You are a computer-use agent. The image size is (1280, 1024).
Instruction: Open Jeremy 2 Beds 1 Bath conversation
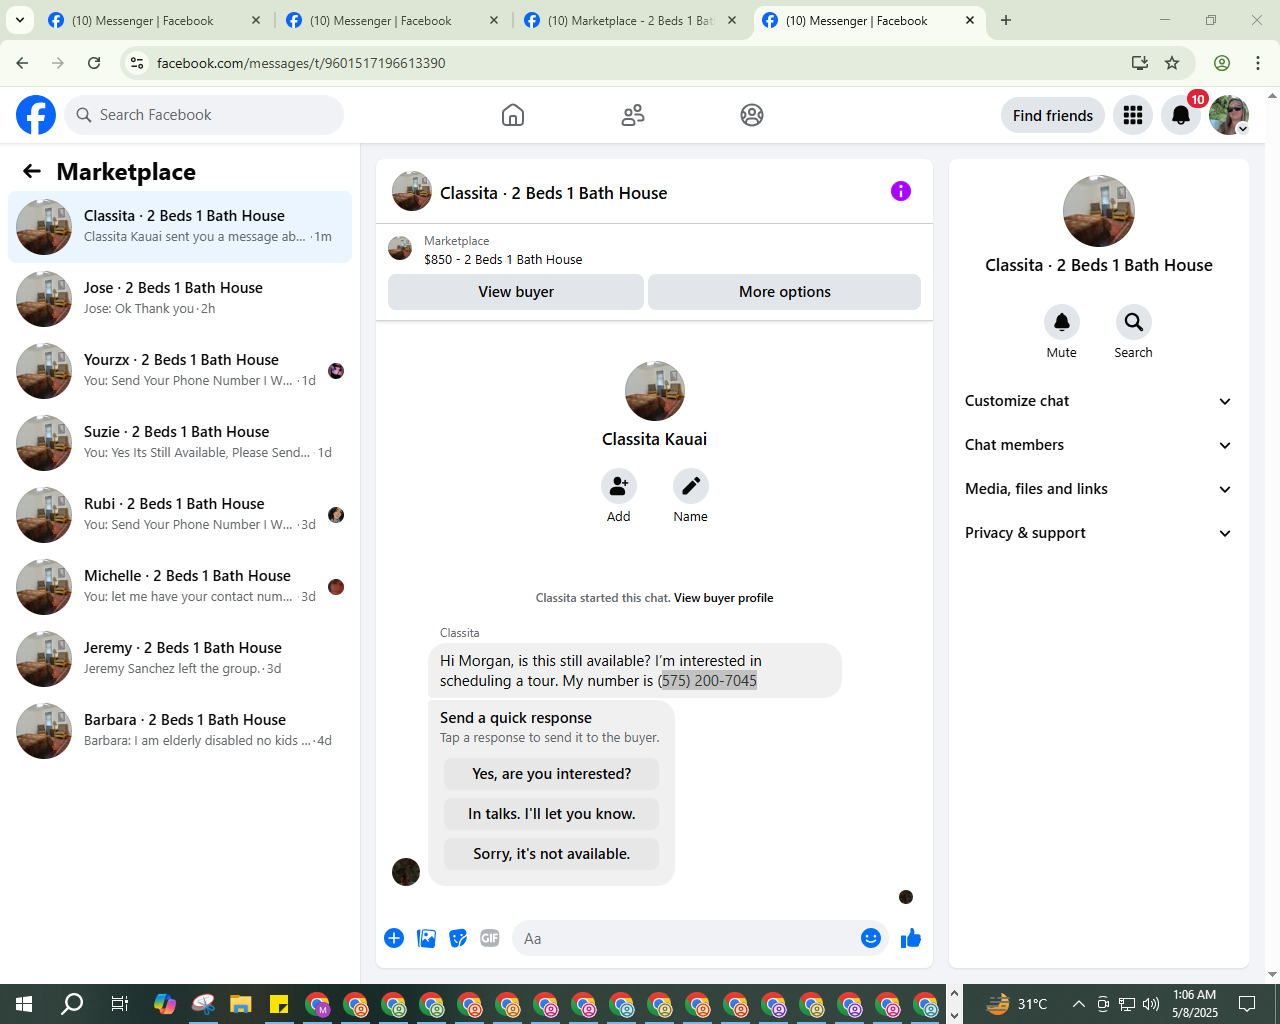pos(180,659)
